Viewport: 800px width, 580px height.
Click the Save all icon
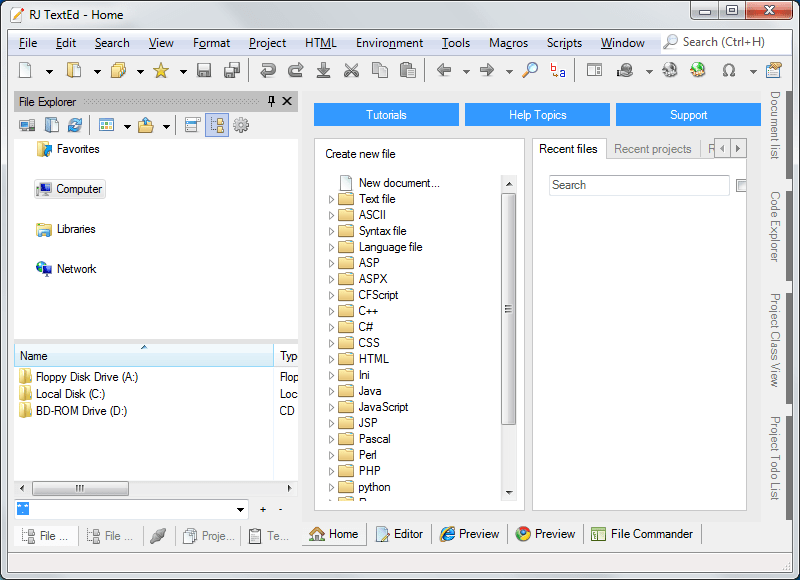(x=232, y=70)
